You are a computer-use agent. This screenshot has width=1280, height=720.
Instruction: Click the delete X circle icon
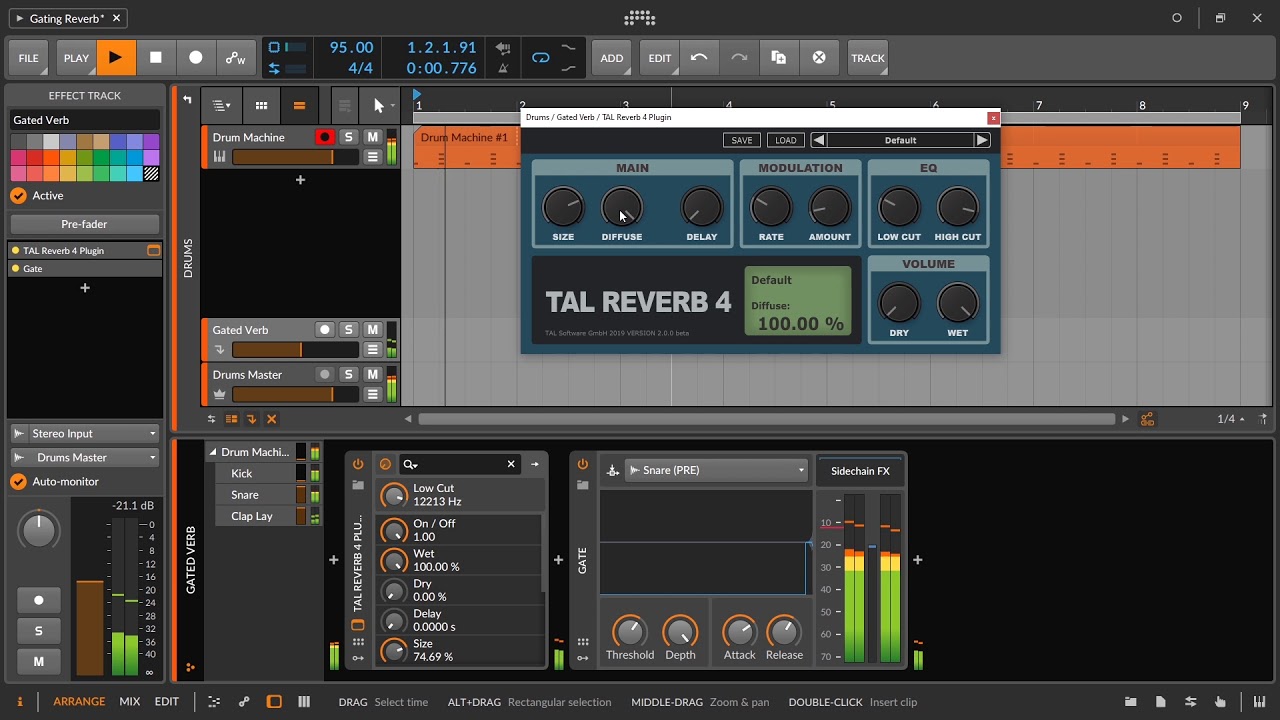click(819, 58)
